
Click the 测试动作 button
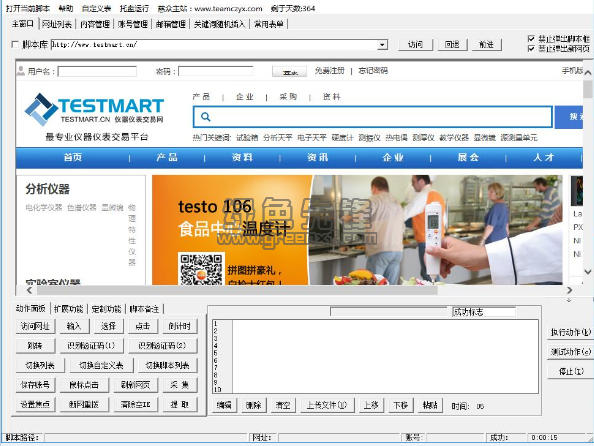pyautogui.click(x=571, y=352)
